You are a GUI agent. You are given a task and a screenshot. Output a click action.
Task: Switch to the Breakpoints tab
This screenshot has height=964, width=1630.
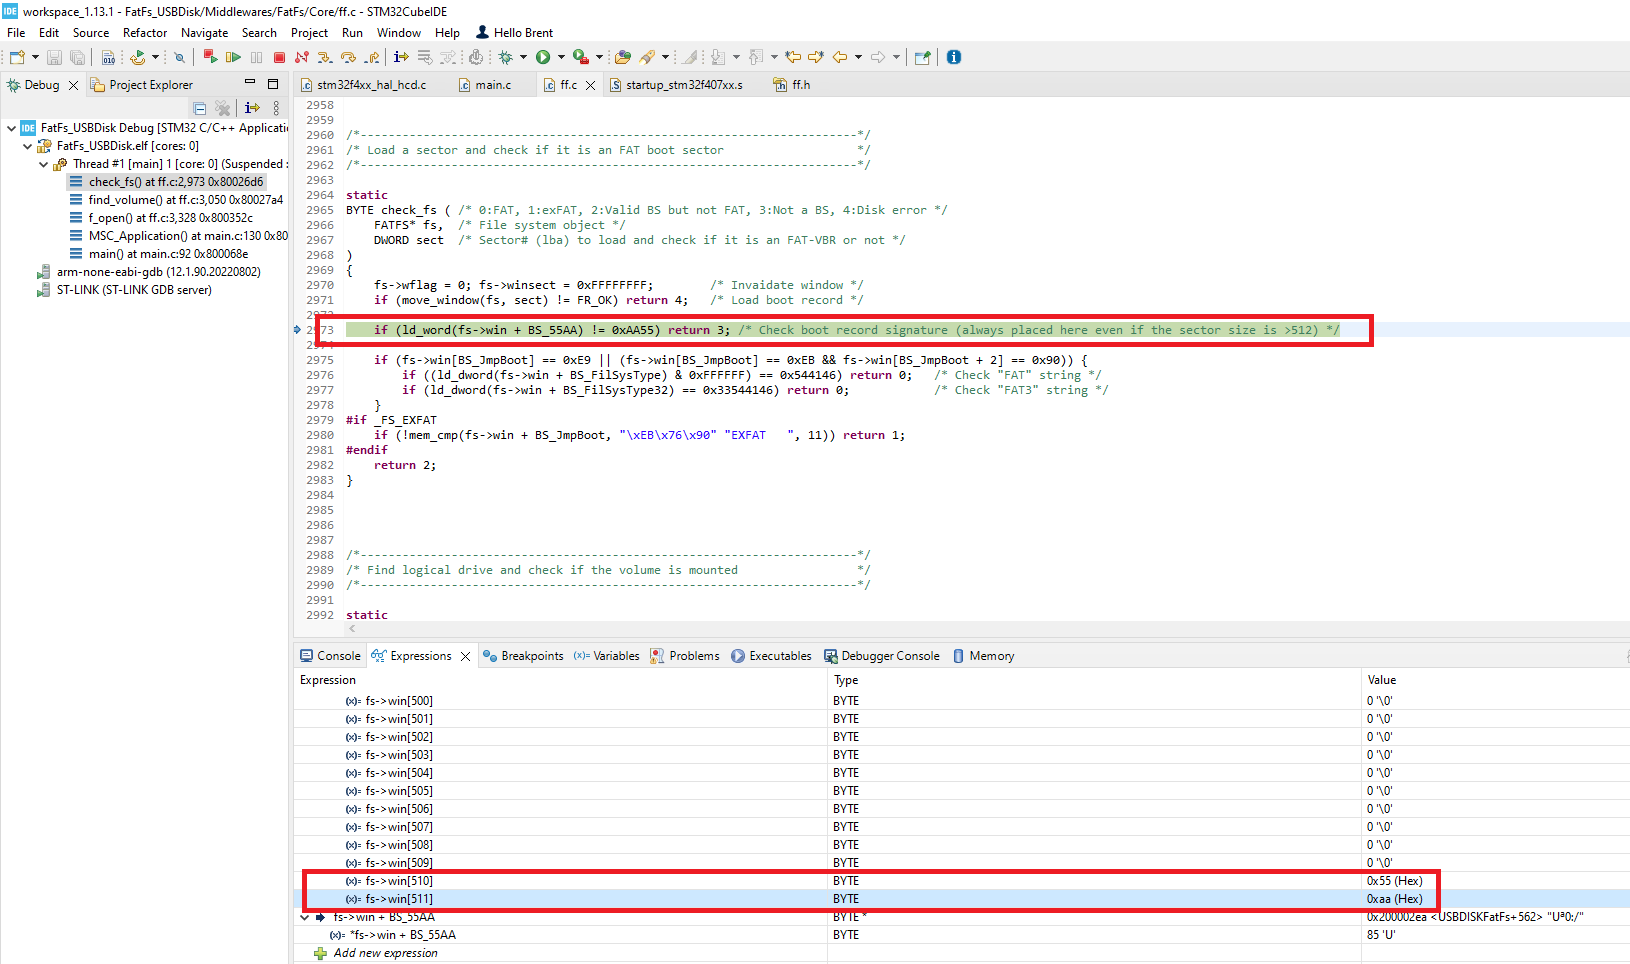point(531,656)
